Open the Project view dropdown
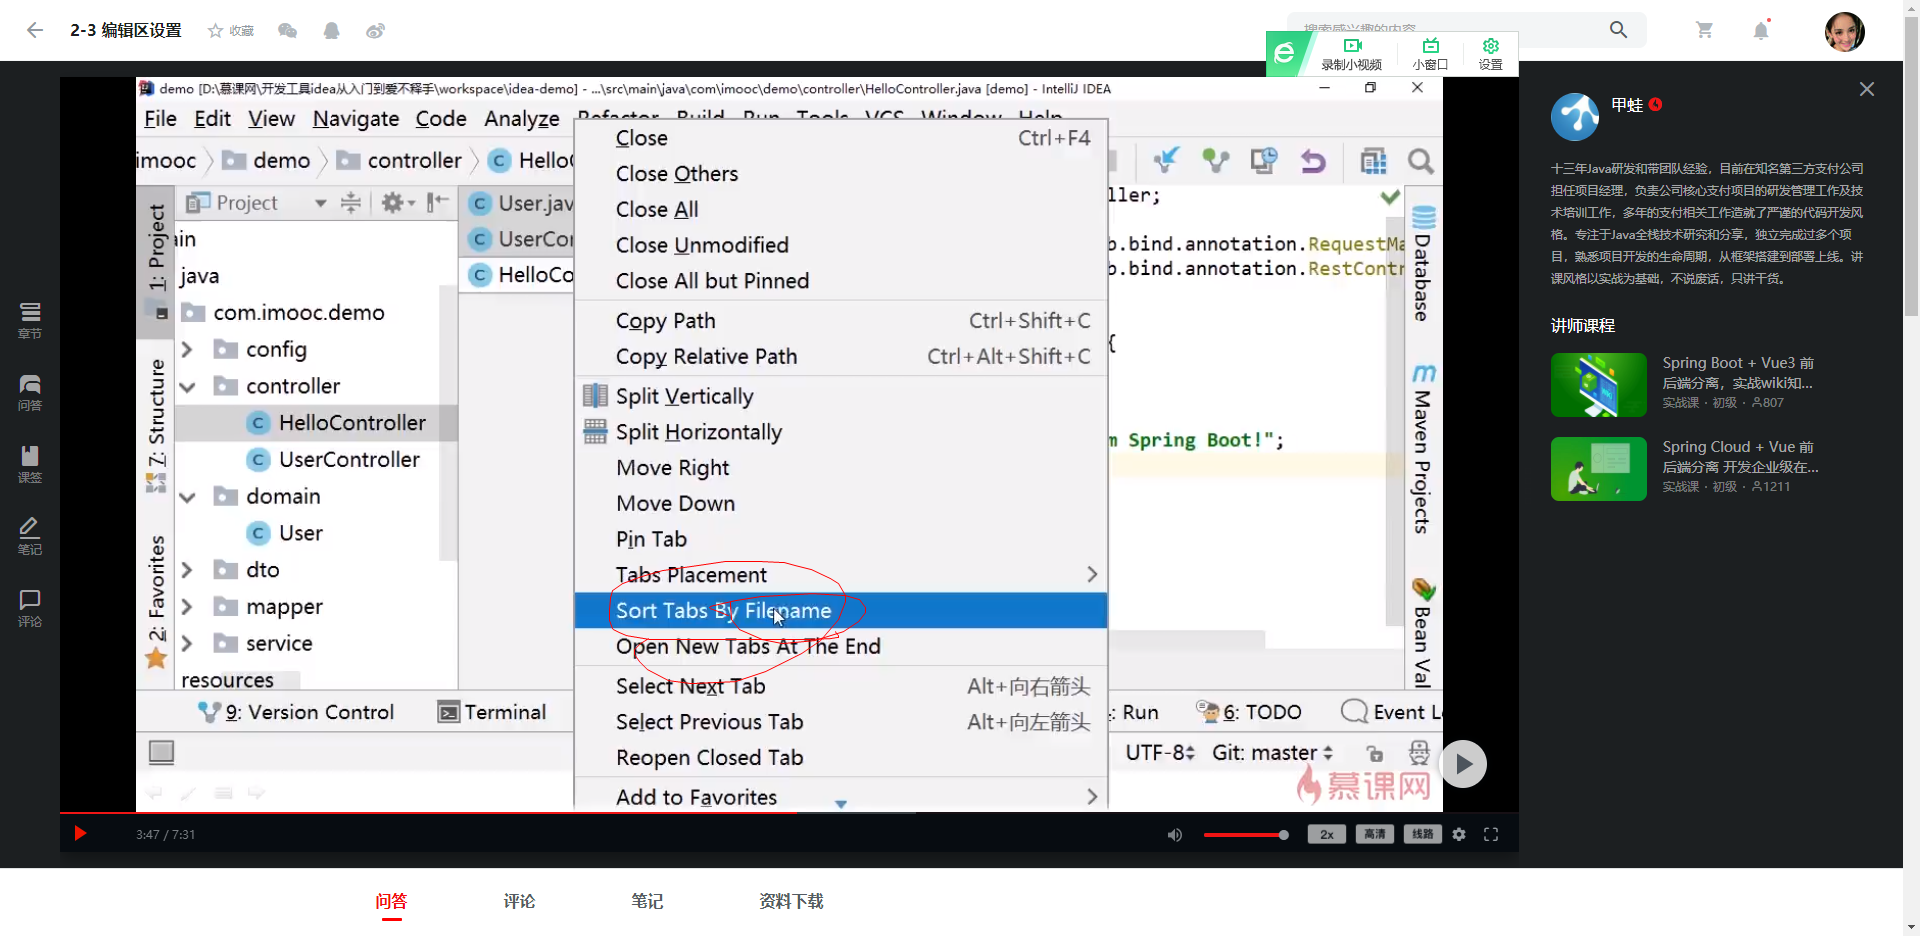Screen dimensions: 1920x936 320,203
